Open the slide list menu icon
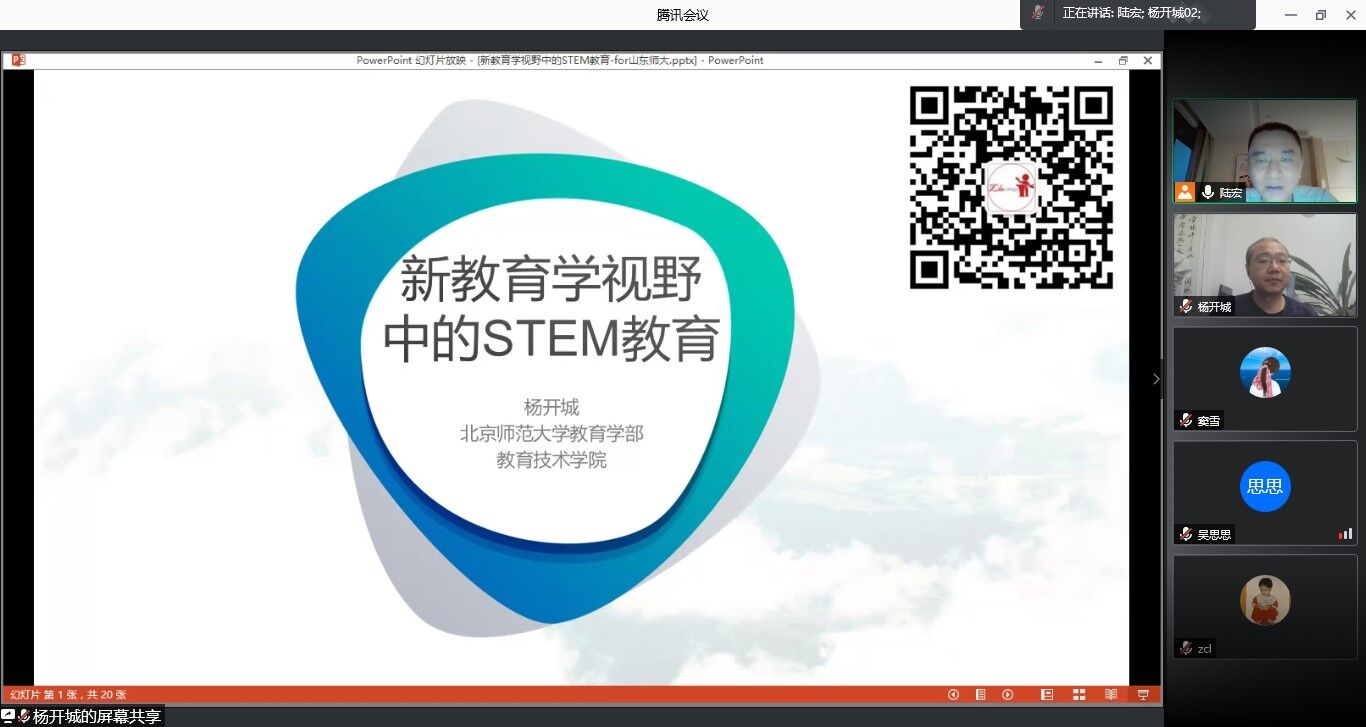The width and height of the screenshot is (1366, 727). click(x=980, y=695)
